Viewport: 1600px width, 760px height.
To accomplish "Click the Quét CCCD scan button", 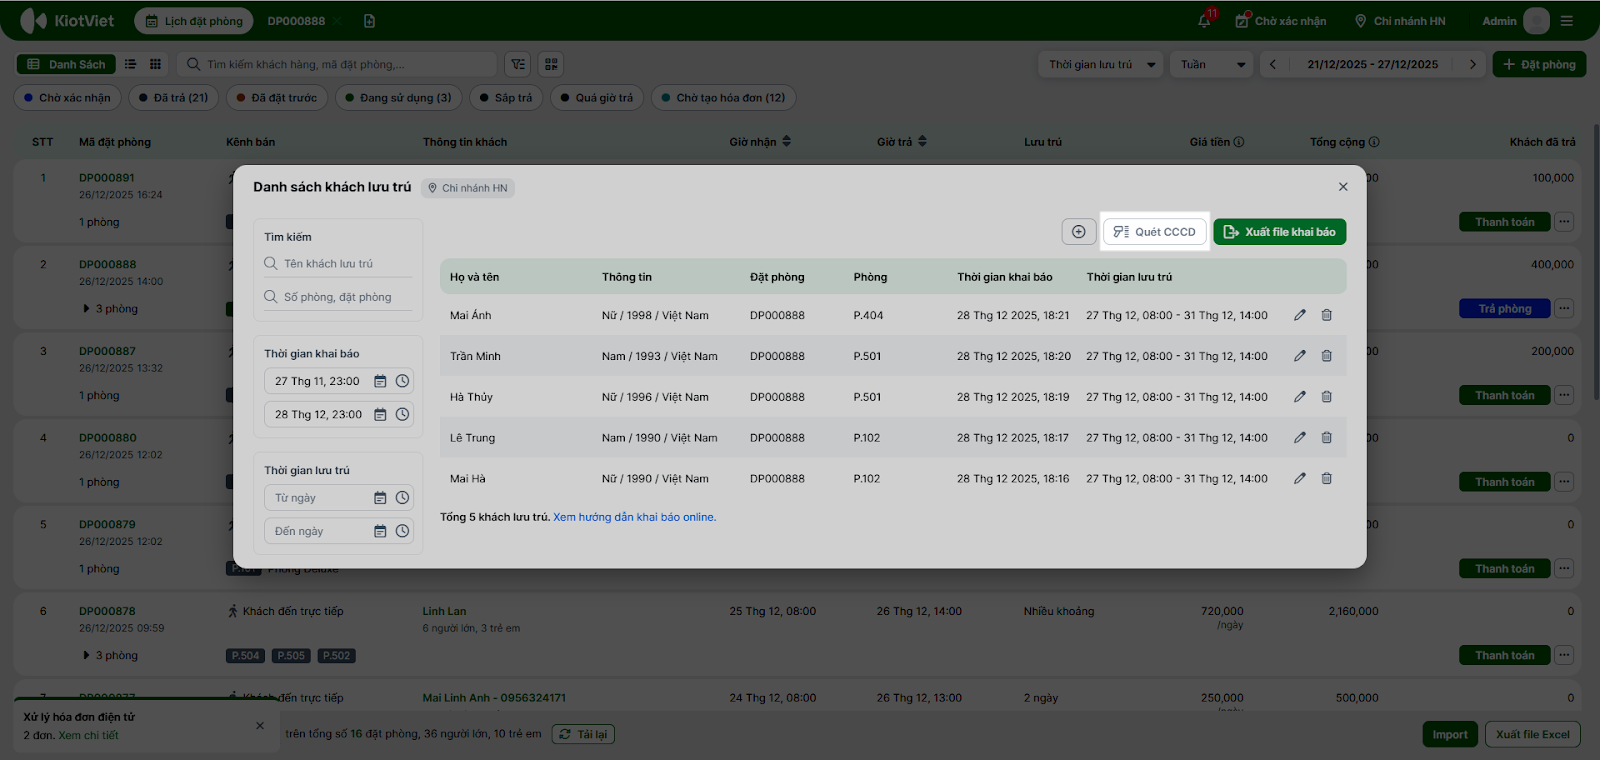I will [x=1155, y=232].
